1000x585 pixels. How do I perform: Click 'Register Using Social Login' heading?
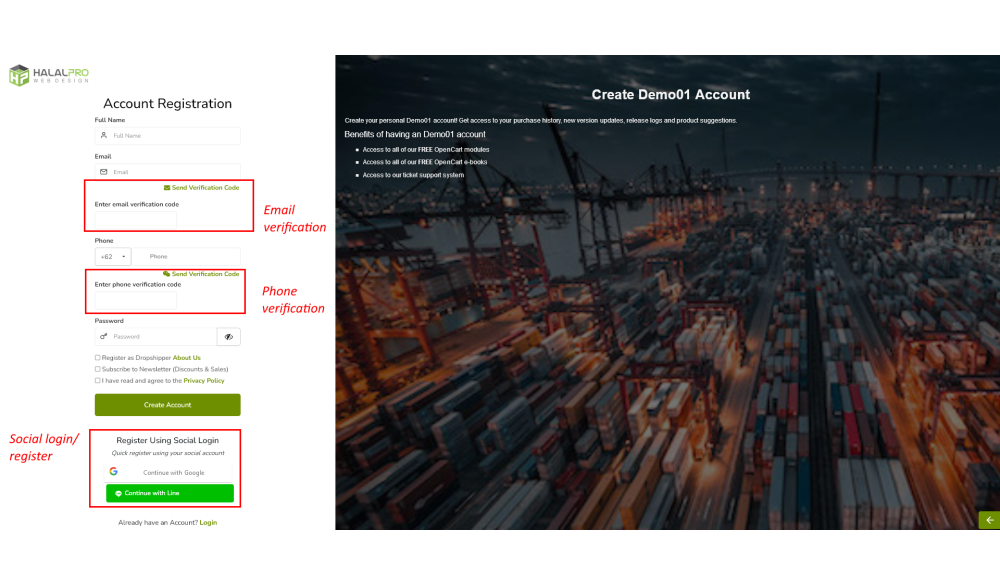point(168,440)
